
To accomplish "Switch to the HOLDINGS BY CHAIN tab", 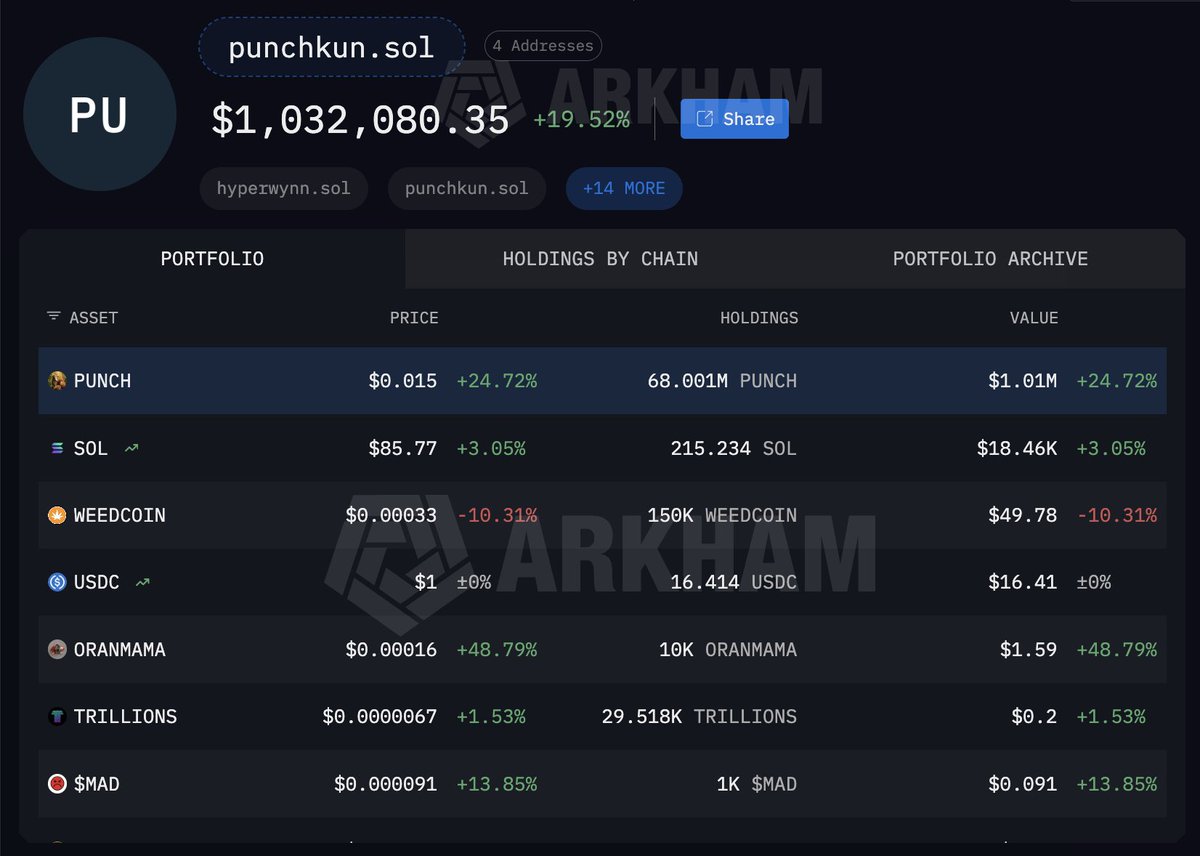I will (x=600, y=259).
